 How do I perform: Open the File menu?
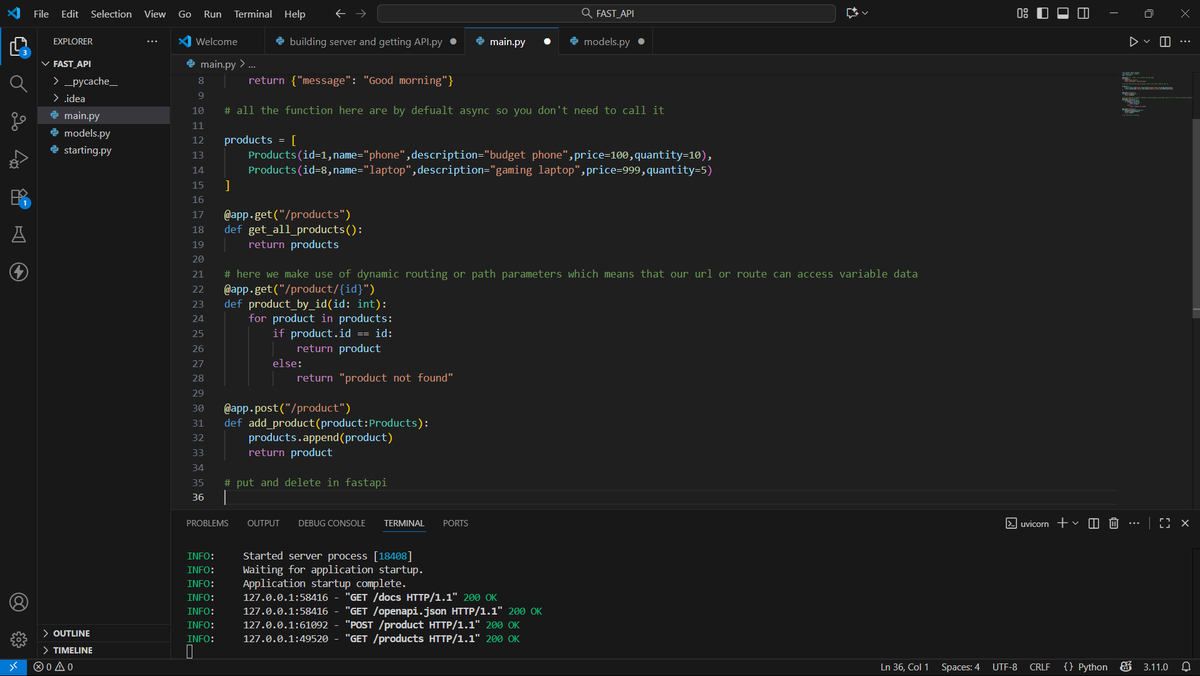(x=42, y=14)
